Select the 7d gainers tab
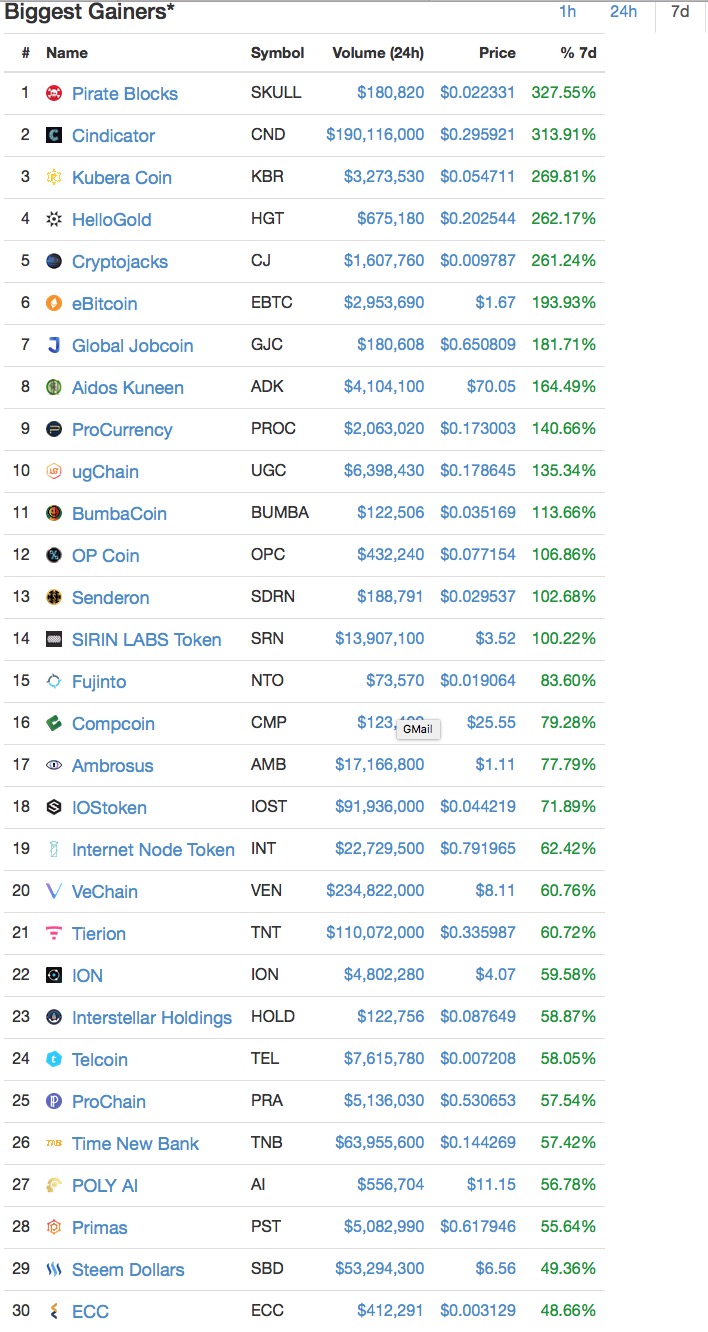Screen dimensions: 708x1332 click(x=680, y=12)
